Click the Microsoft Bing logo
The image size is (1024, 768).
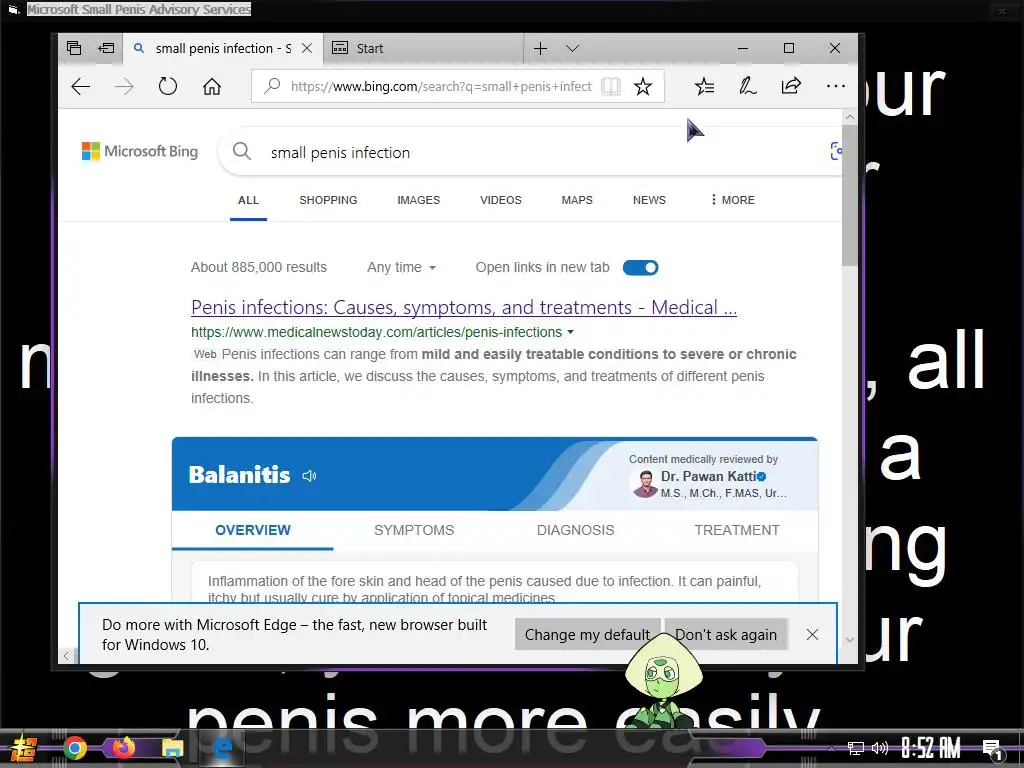[x=140, y=152]
